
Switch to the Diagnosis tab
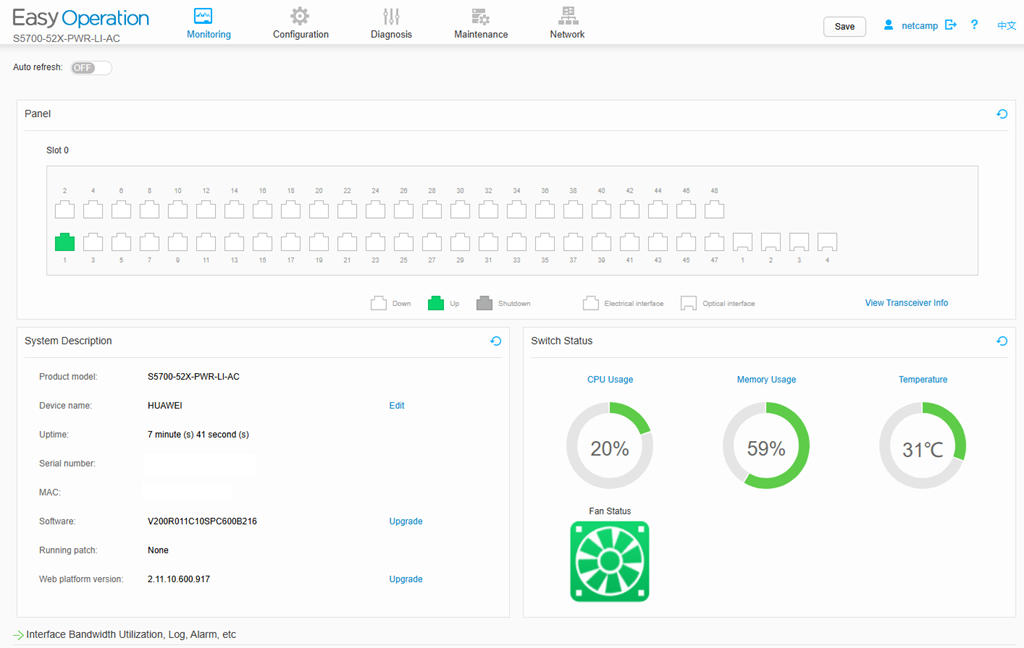click(x=391, y=22)
